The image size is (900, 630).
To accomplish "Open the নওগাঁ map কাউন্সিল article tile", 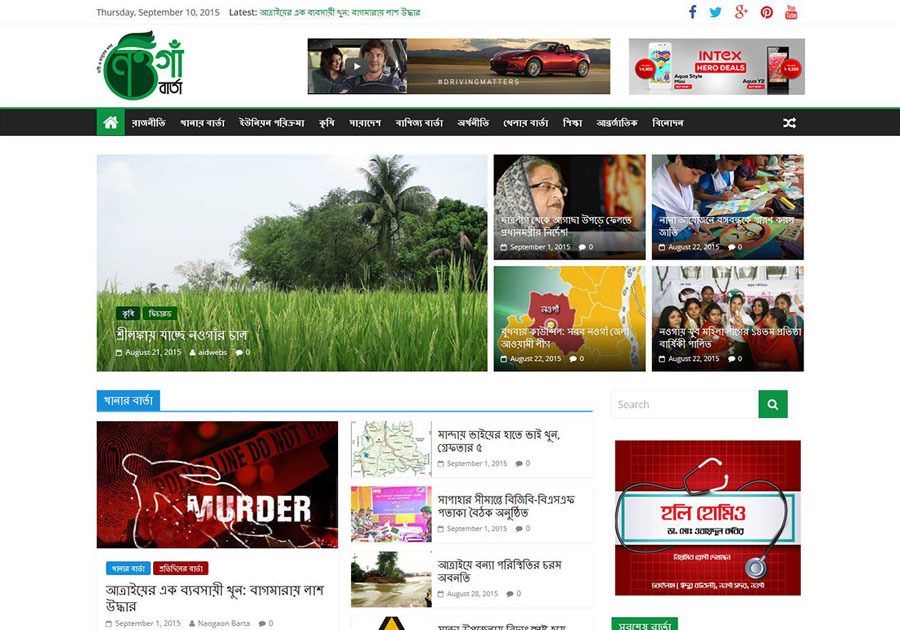I will (x=569, y=318).
